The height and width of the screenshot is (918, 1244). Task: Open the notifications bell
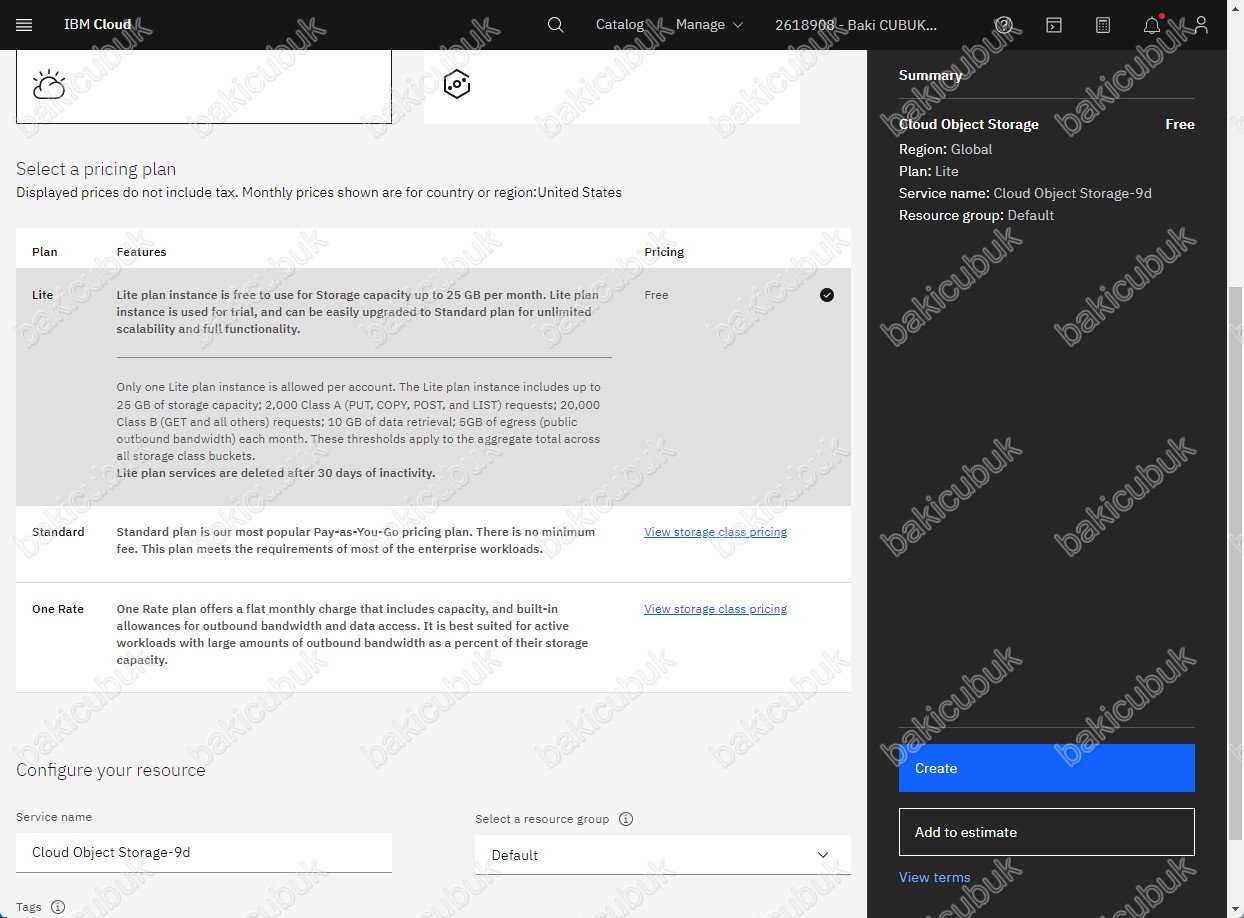pos(1152,25)
